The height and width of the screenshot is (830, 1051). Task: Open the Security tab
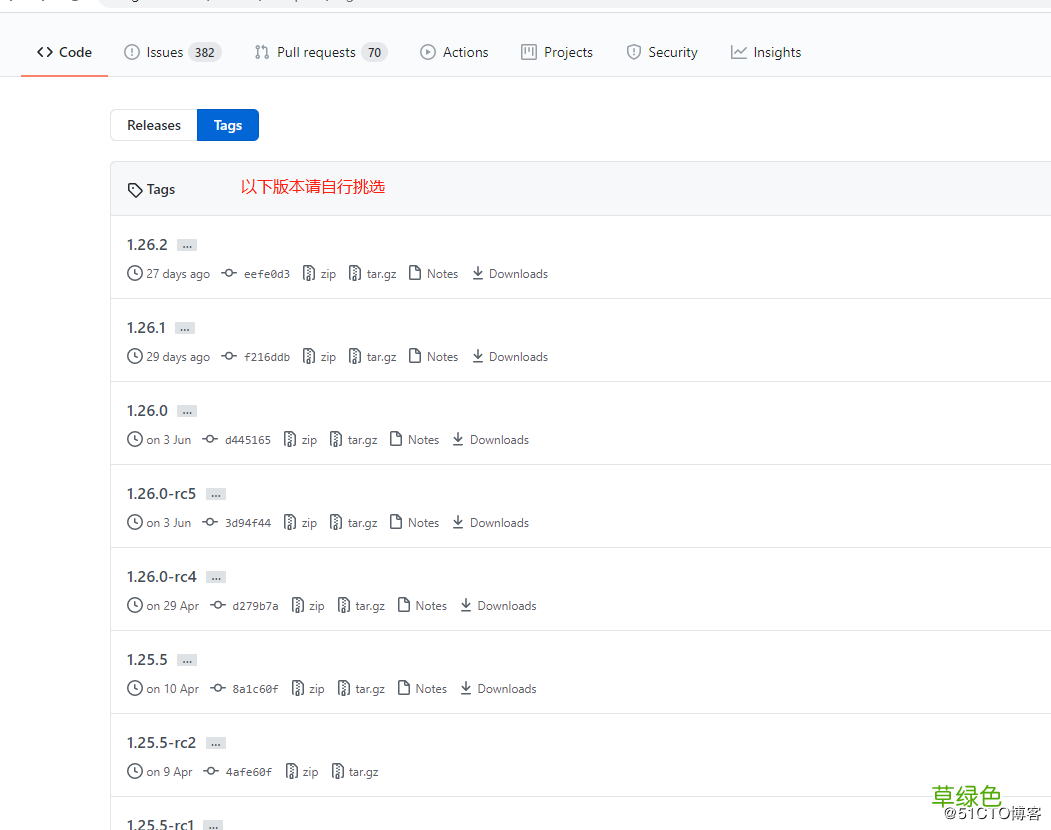tap(662, 52)
